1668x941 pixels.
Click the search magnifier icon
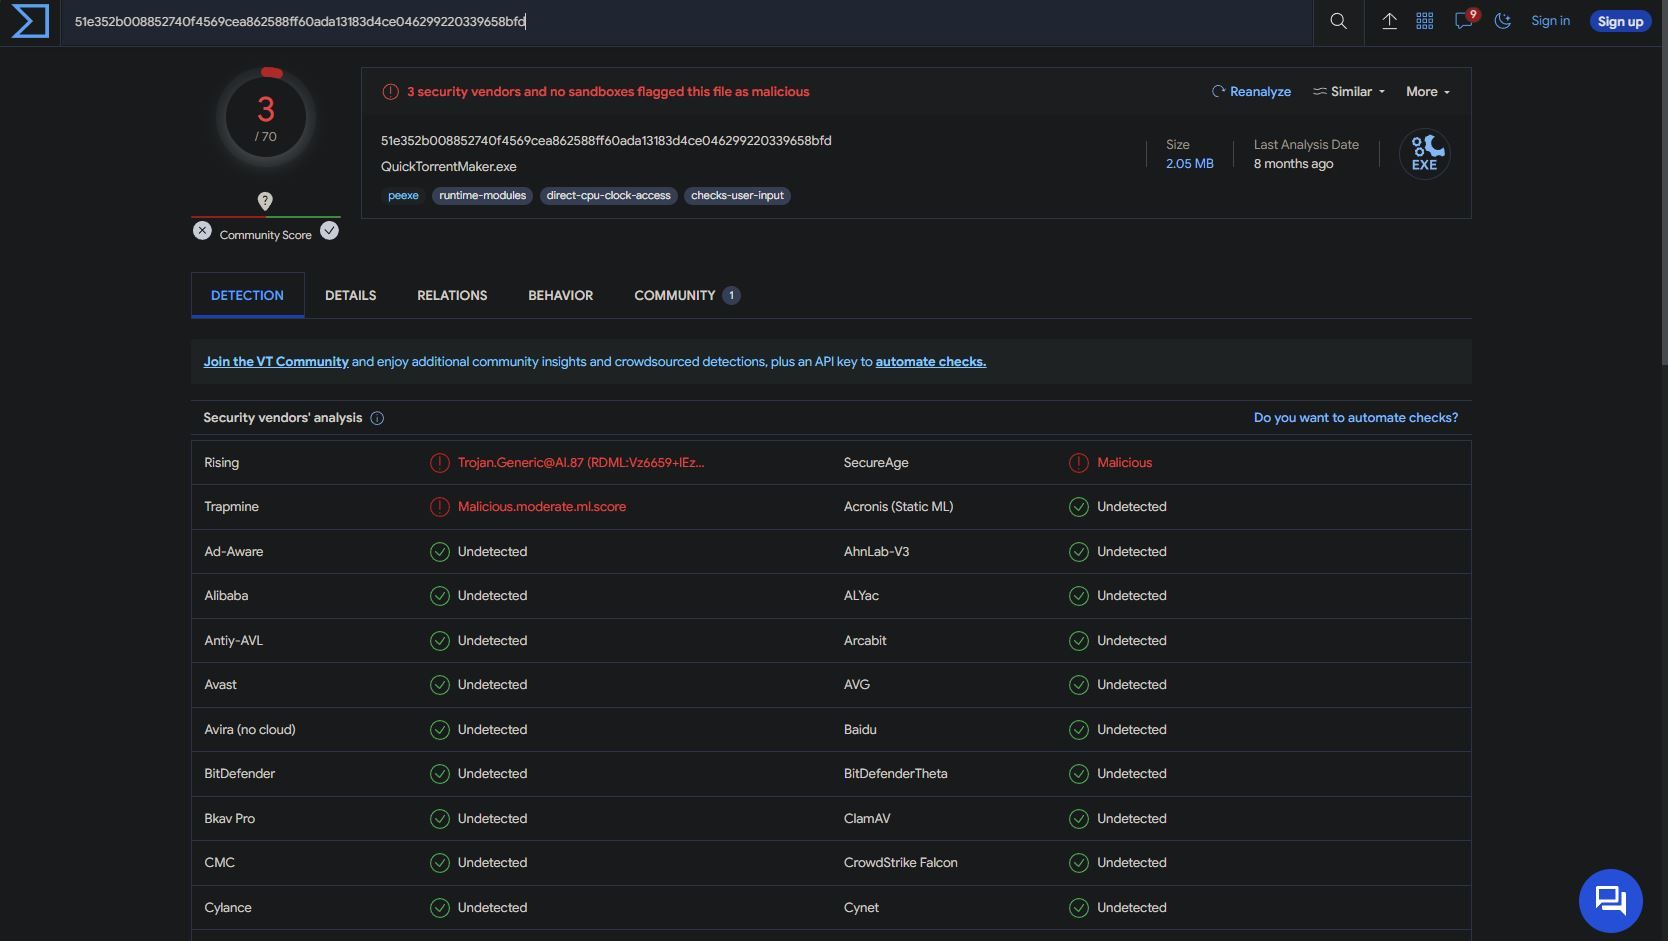pyautogui.click(x=1338, y=21)
